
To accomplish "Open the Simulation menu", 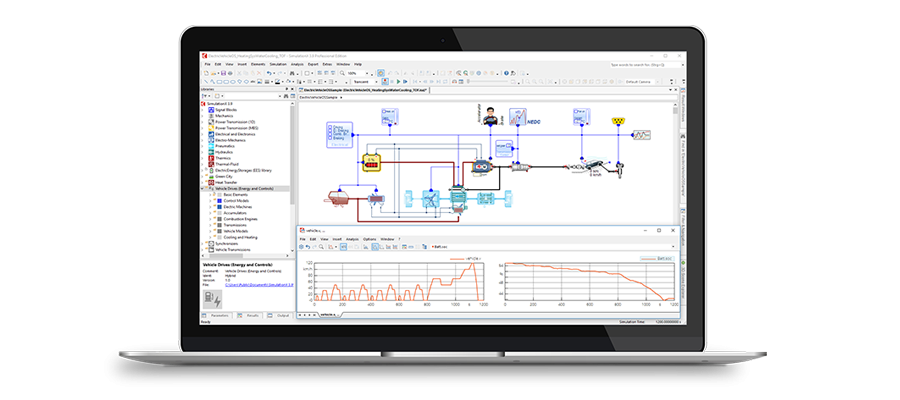I will point(278,64).
